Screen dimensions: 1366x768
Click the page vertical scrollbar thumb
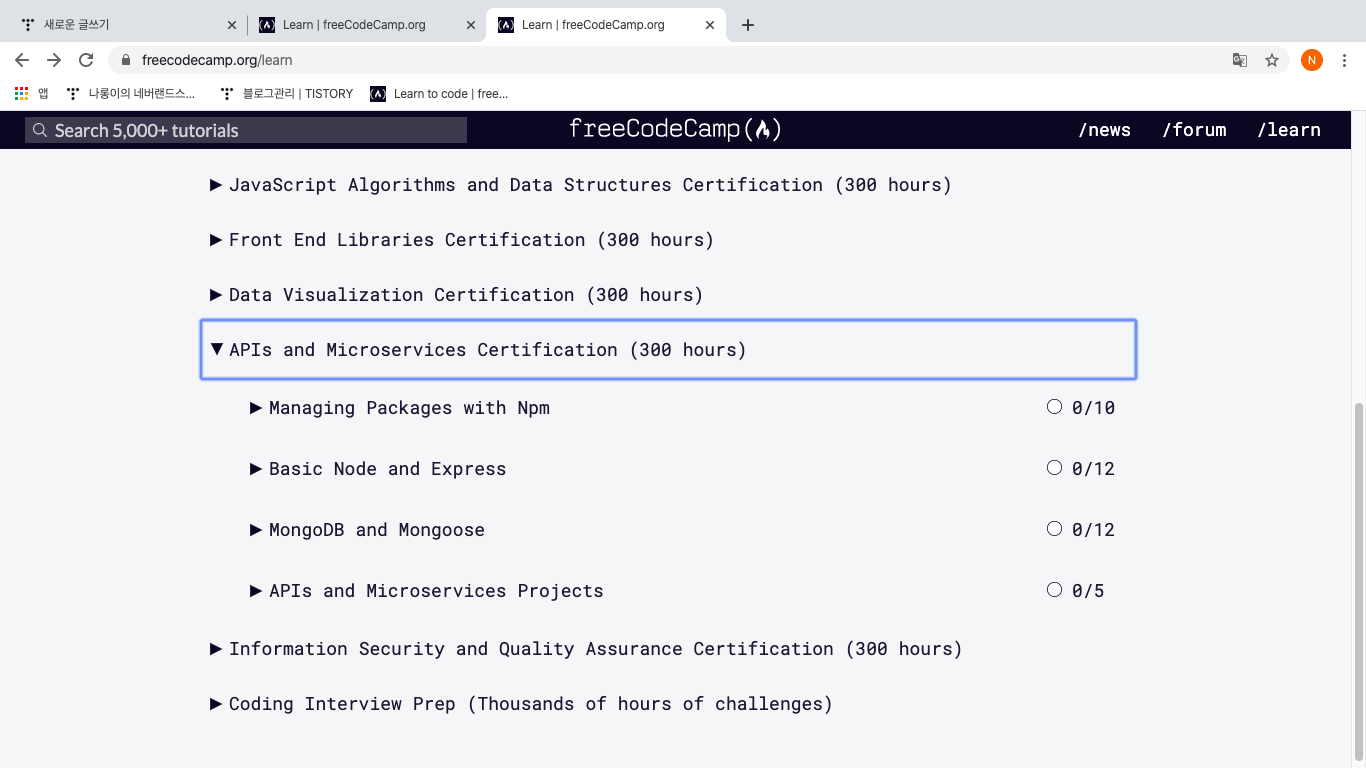coord(1358,581)
